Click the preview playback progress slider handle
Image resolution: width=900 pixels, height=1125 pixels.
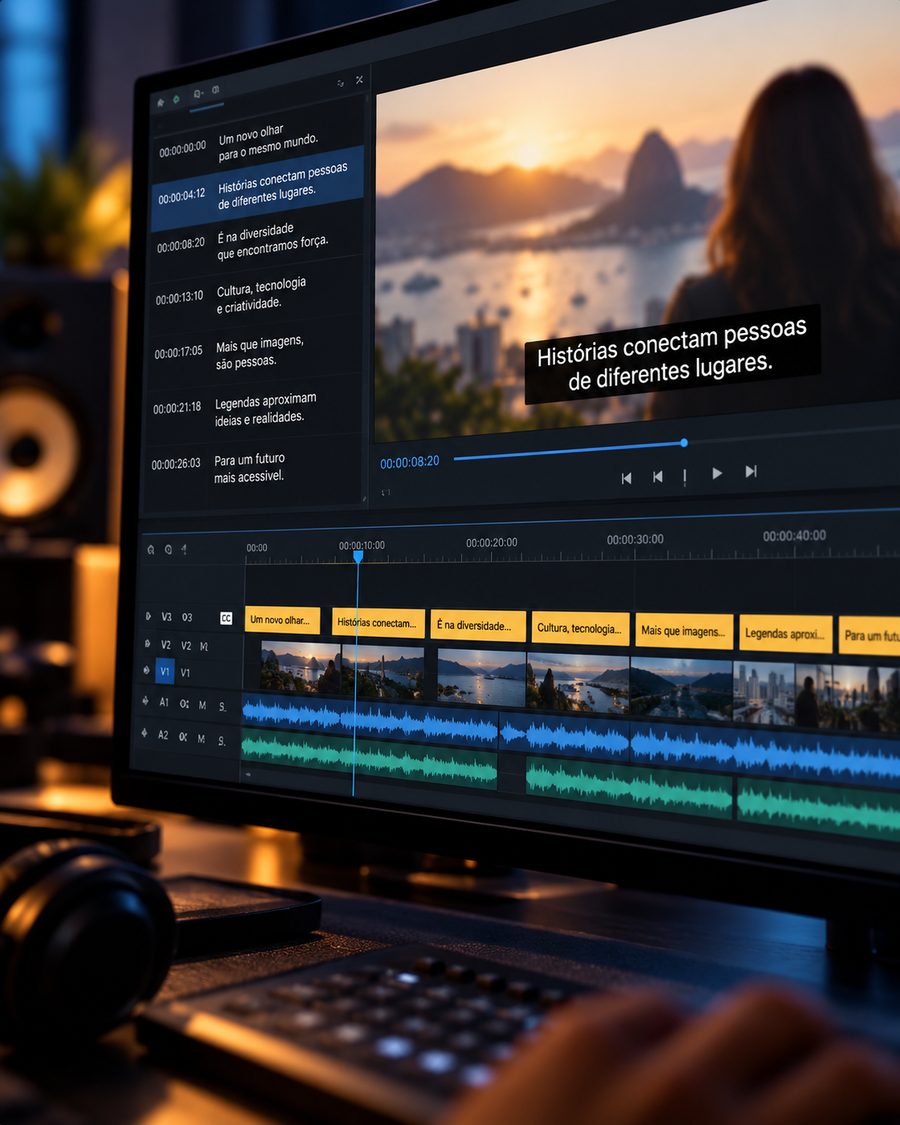[x=684, y=443]
